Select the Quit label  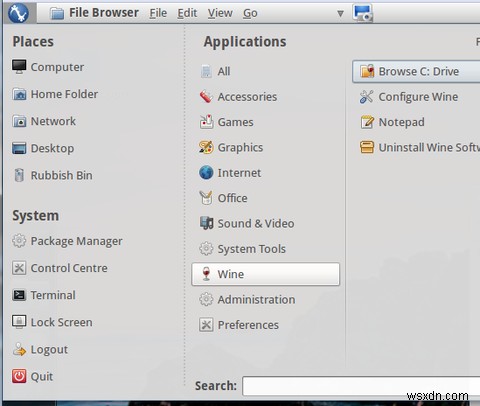click(x=42, y=377)
